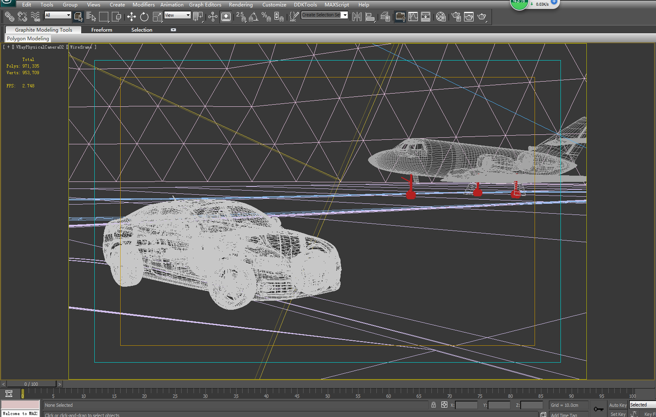Image resolution: width=656 pixels, height=417 pixels.
Task: Toggle the Selection Lock padlock
Action: [433, 404]
